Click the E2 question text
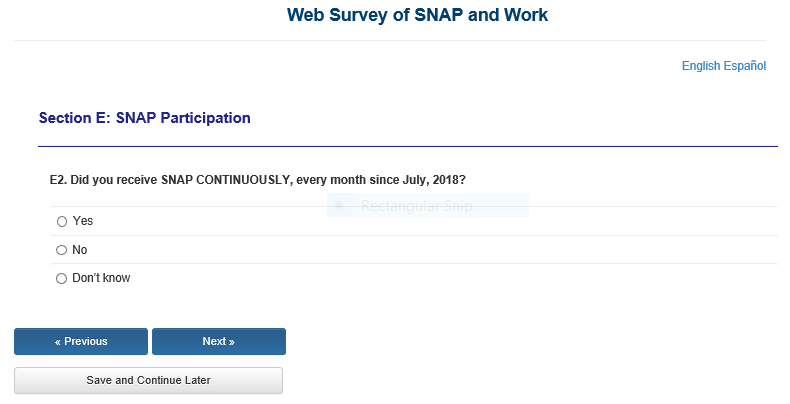Screen dimensions: 790x404 (257, 180)
